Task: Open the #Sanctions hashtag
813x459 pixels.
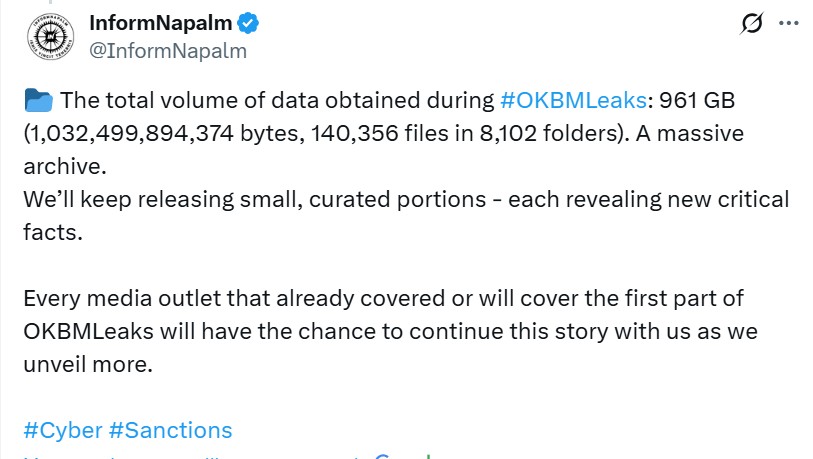Action: 170,430
